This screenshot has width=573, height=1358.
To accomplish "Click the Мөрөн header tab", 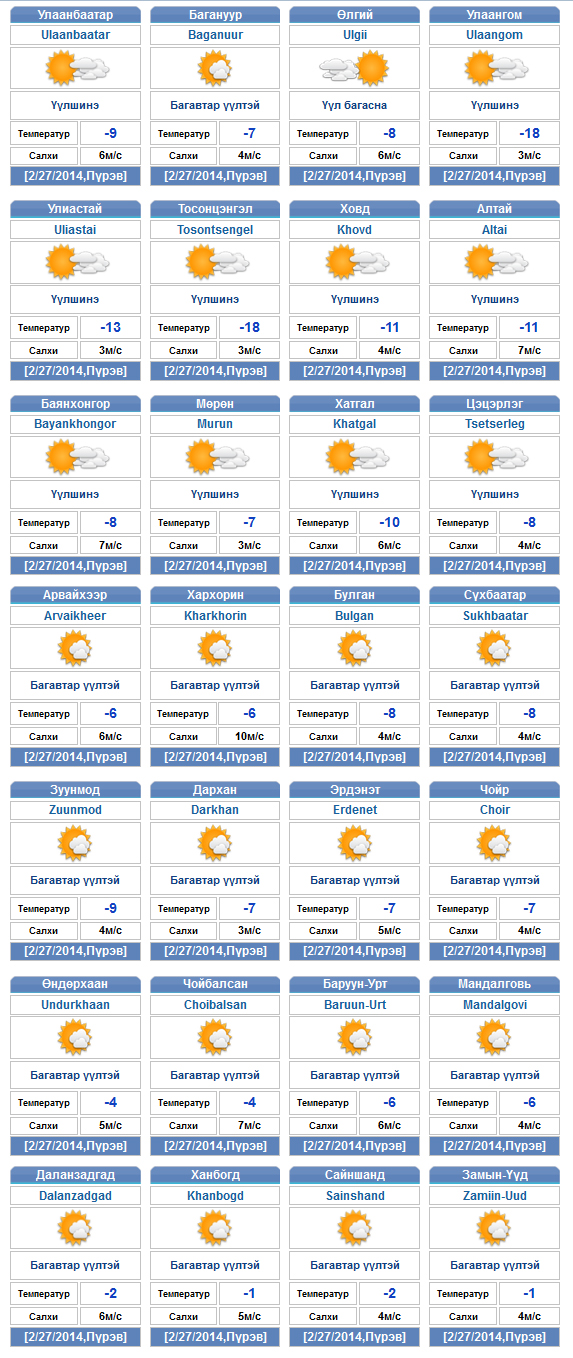I will pyautogui.click(x=215, y=403).
